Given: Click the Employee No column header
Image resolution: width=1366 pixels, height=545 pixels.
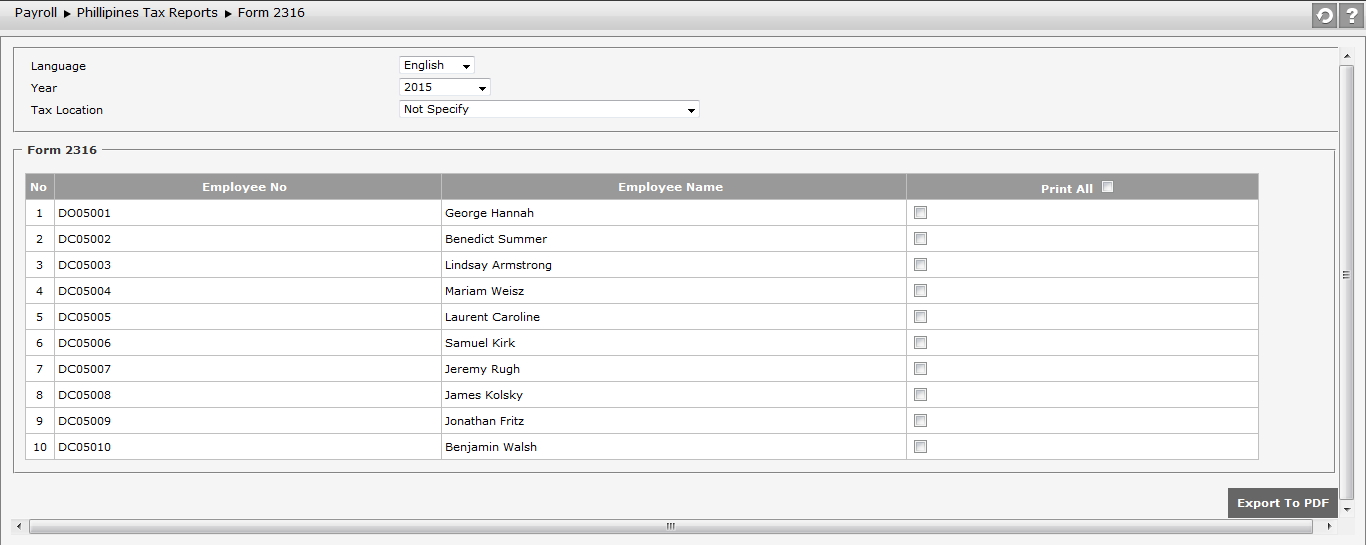Looking at the screenshot, I should pyautogui.click(x=244, y=187).
